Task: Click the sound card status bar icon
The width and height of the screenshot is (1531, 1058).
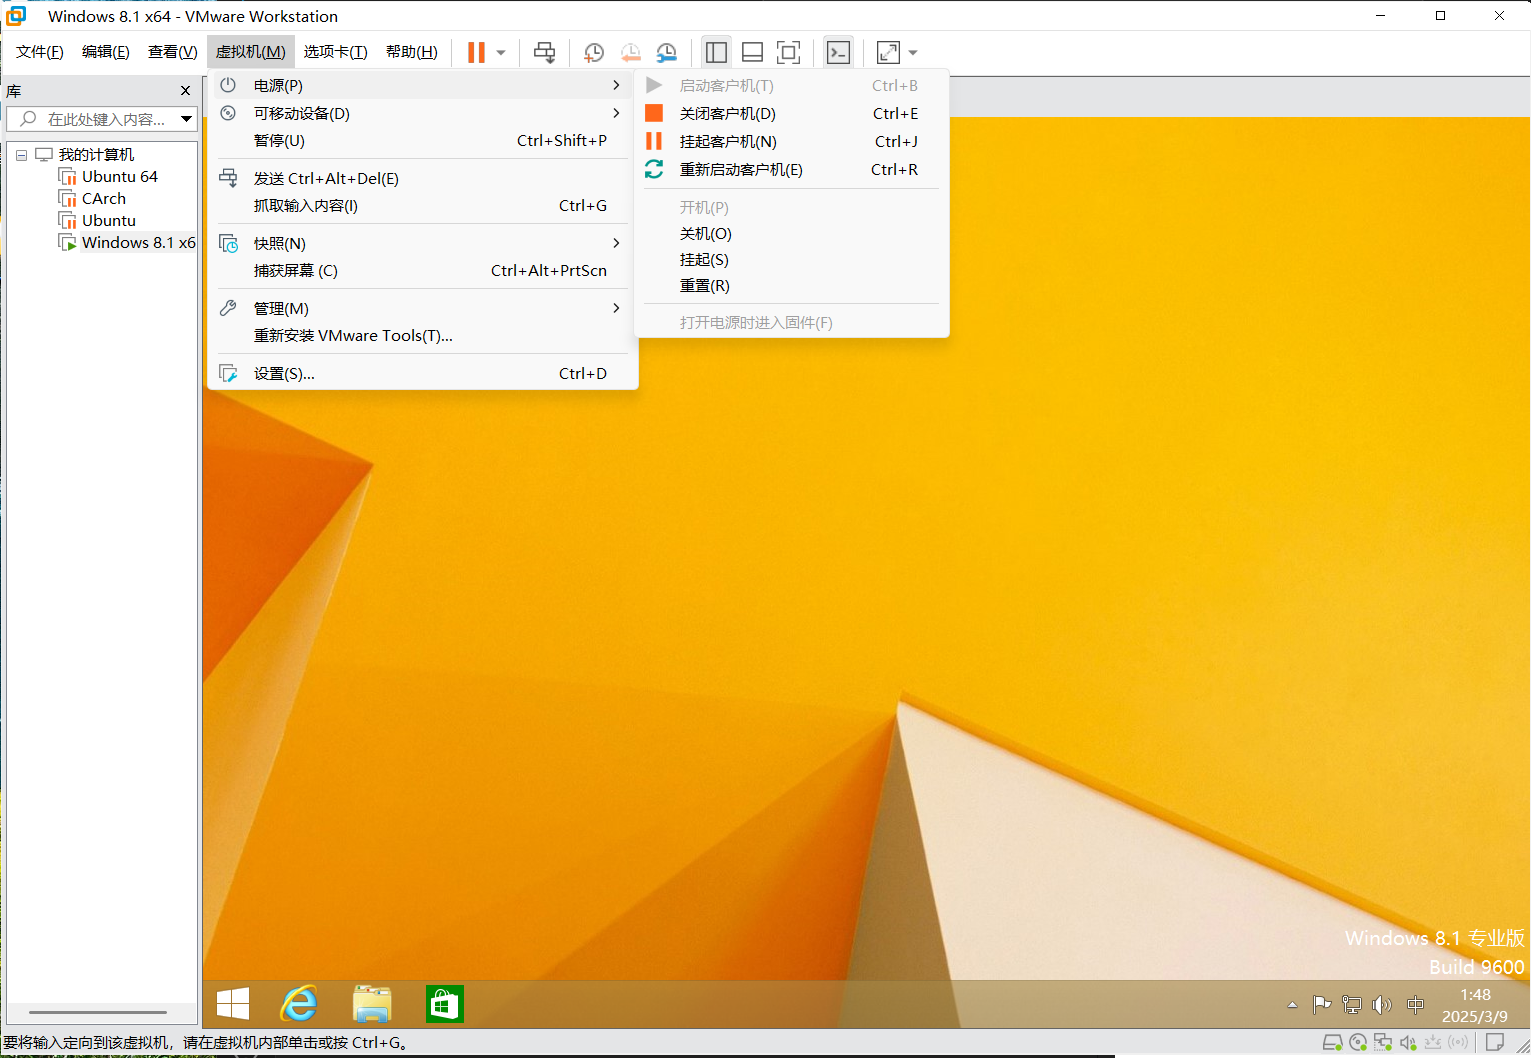Action: pyautogui.click(x=1408, y=1043)
